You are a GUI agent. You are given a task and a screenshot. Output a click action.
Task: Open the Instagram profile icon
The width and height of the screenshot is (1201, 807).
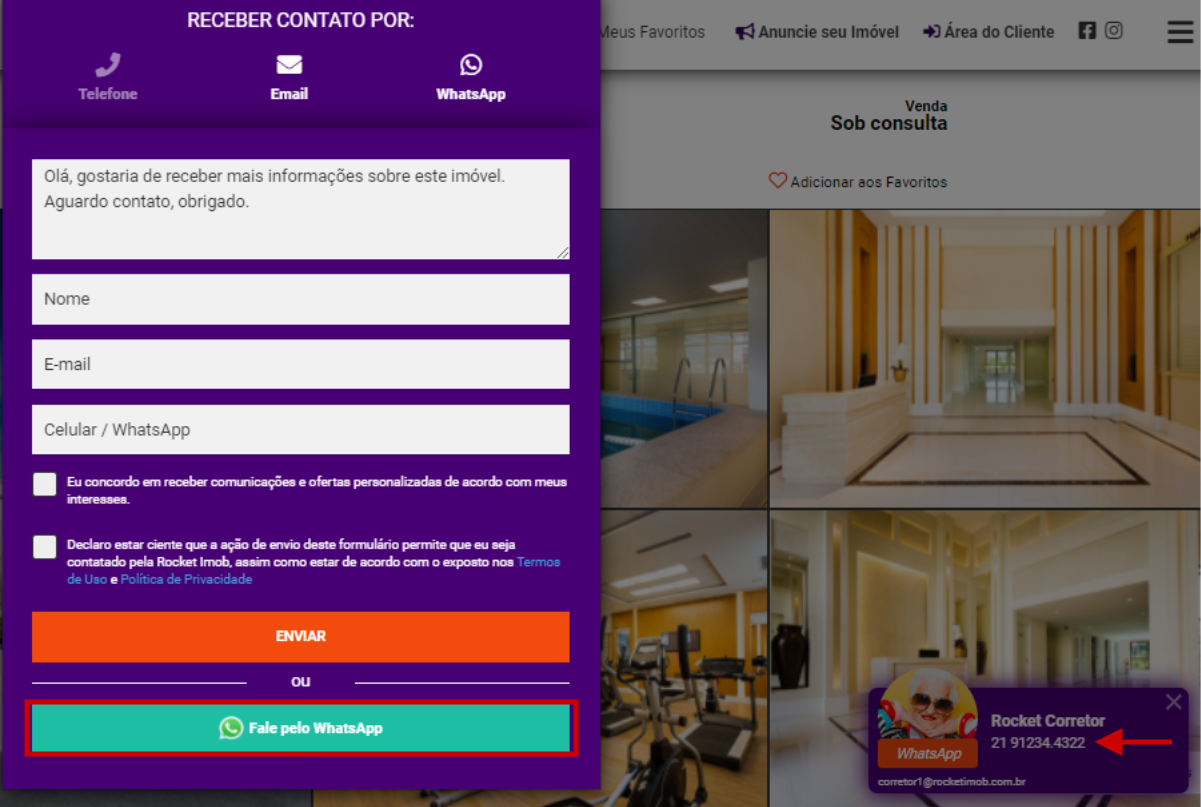tap(1114, 31)
